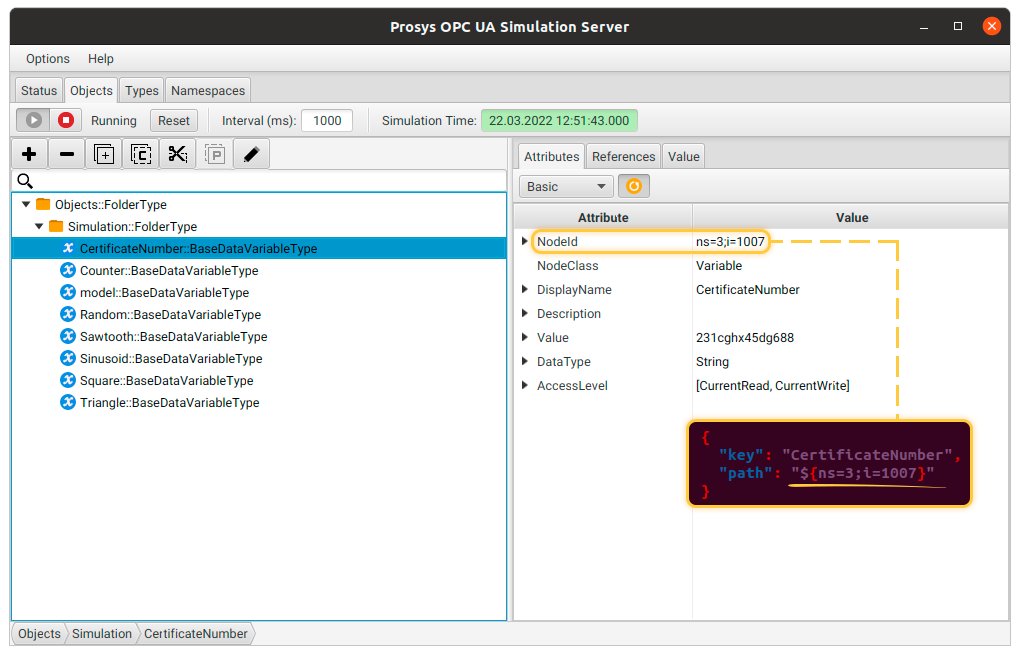Open the Basic attribute view dropdown
Image resolution: width=1020 pixels, height=655 pixels.
(x=566, y=187)
